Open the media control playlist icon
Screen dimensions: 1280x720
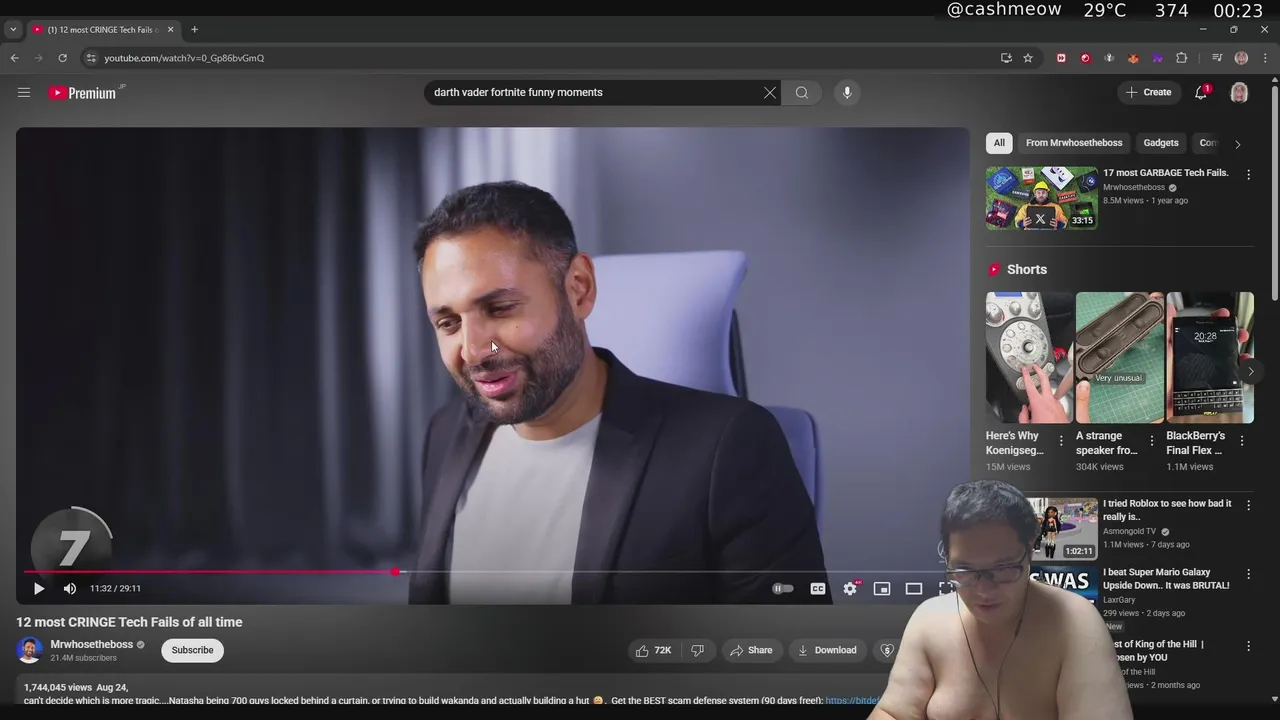pos(1217,58)
